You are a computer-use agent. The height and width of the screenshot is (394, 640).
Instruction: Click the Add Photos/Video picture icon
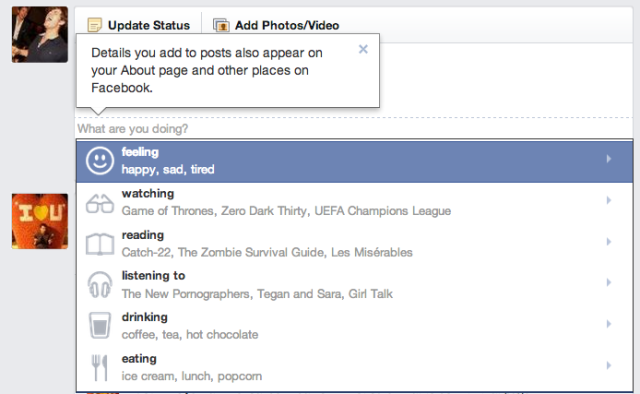tap(221, 25)
